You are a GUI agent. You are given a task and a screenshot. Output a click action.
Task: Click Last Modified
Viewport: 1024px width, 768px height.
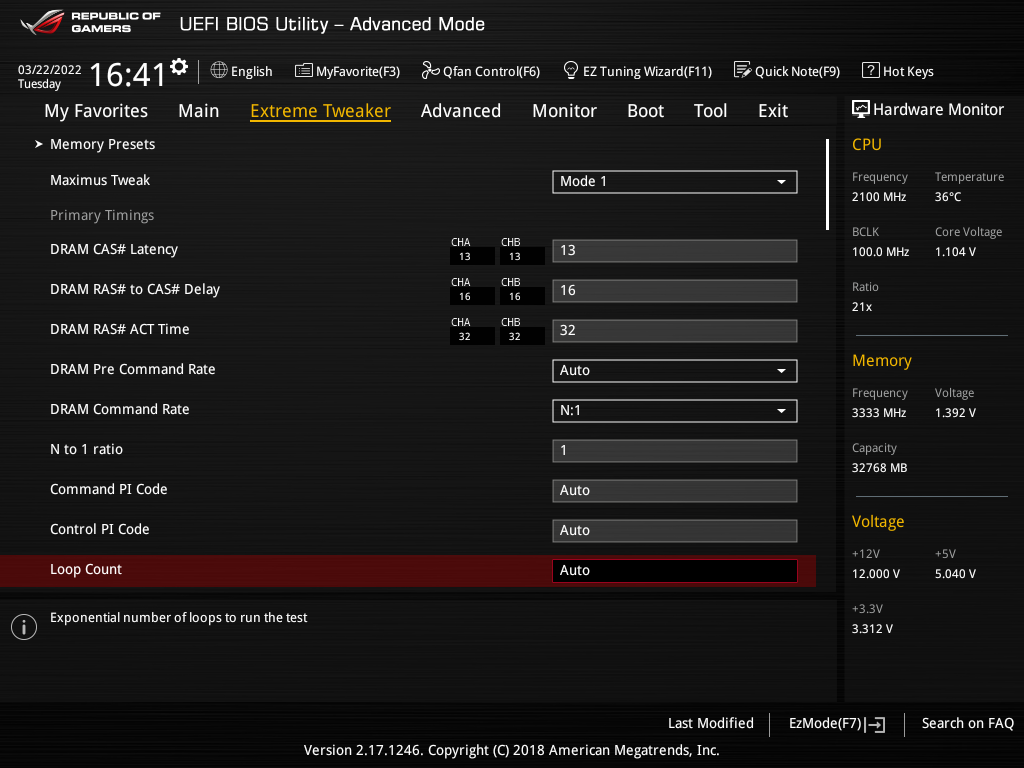[711, 723]
